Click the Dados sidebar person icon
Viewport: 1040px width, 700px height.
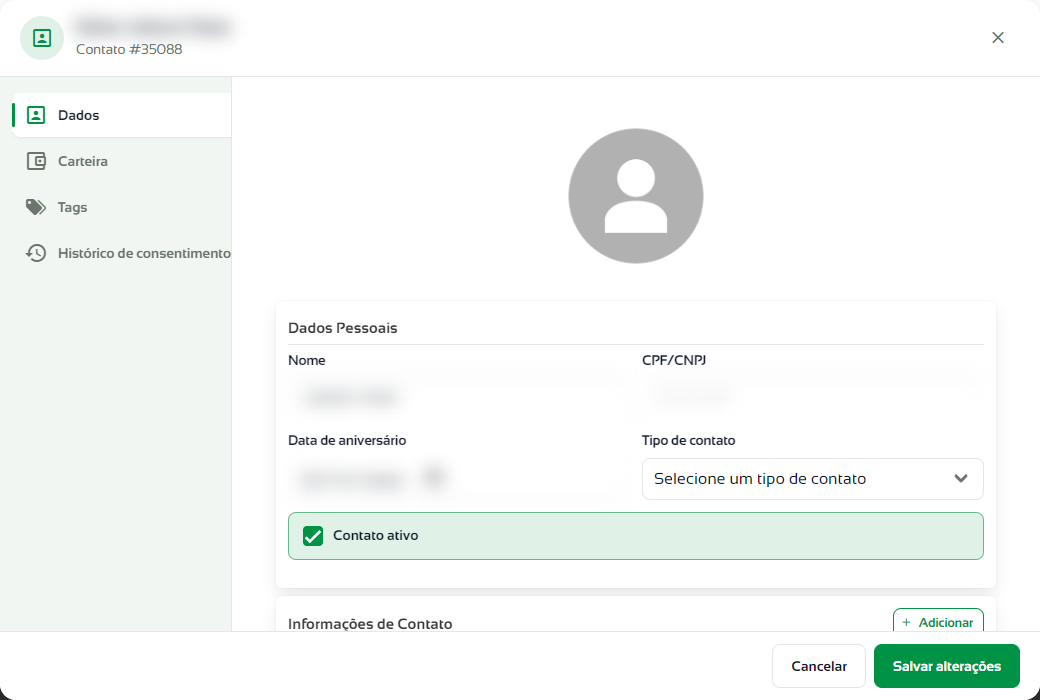36,115
